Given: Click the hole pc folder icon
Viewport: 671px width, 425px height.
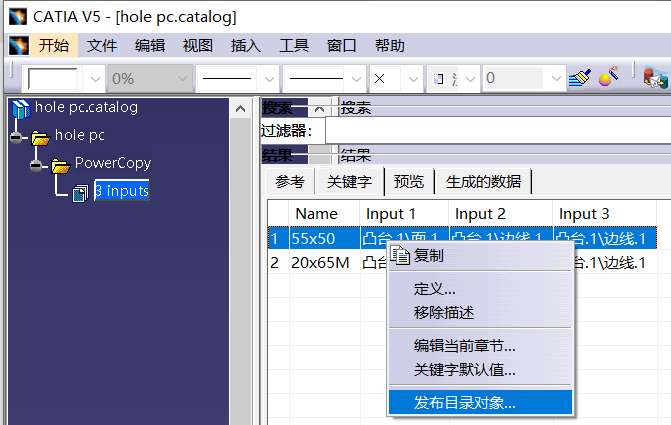Looking at the screenshot, I should (41, 138).
